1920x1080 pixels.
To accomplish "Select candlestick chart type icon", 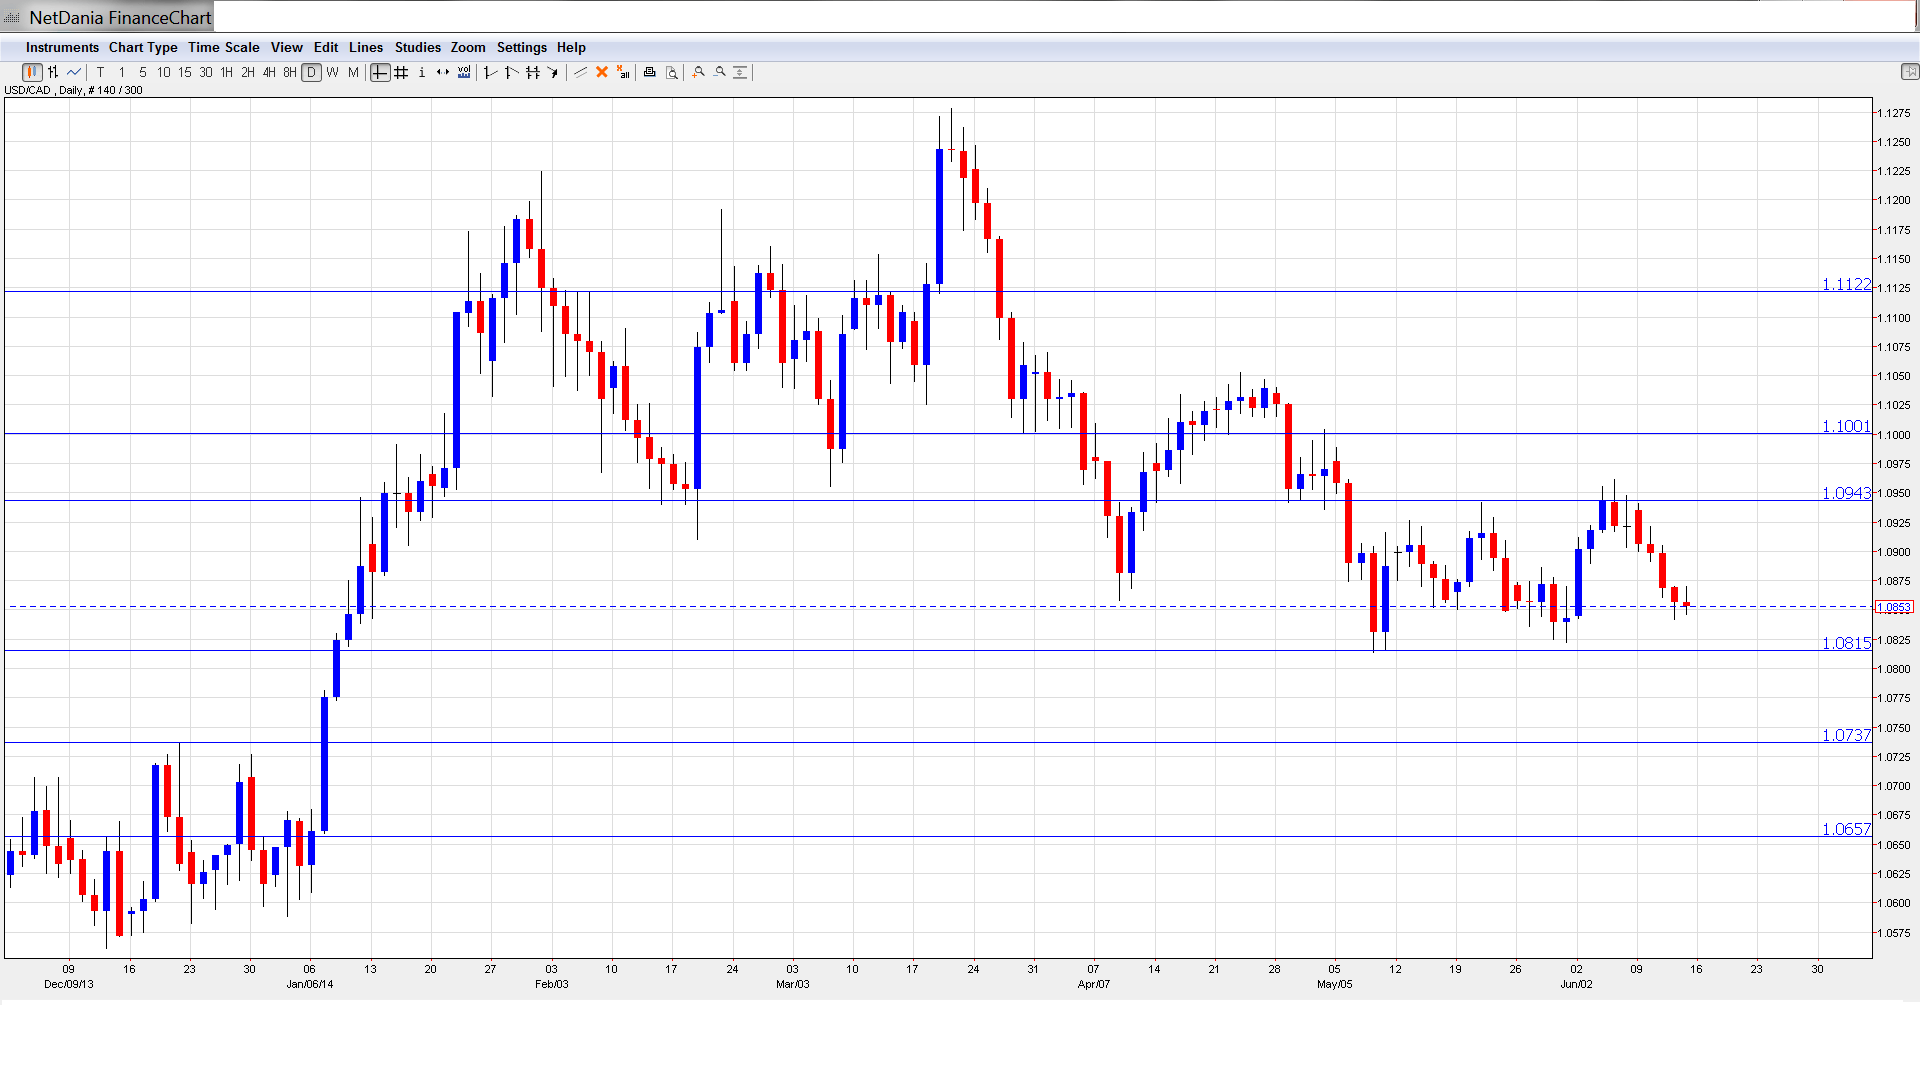I will pos(32,72).
